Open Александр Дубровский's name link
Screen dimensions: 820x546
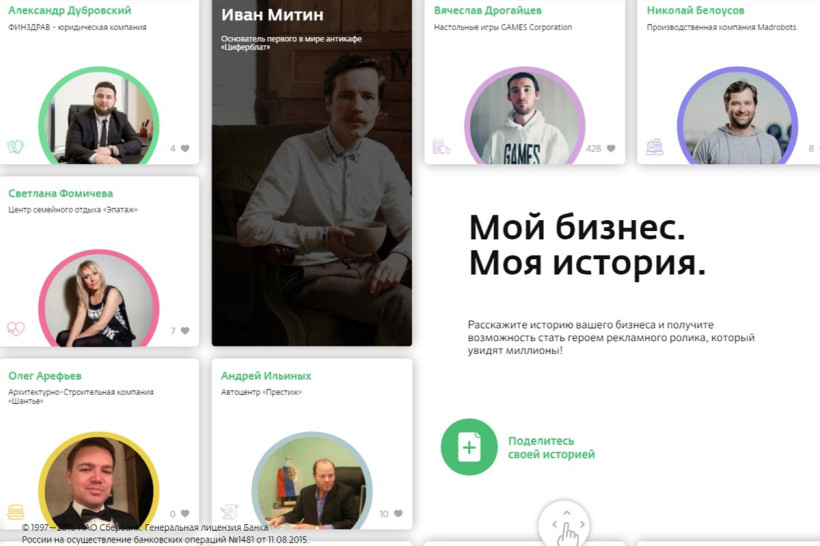point(69,10)
